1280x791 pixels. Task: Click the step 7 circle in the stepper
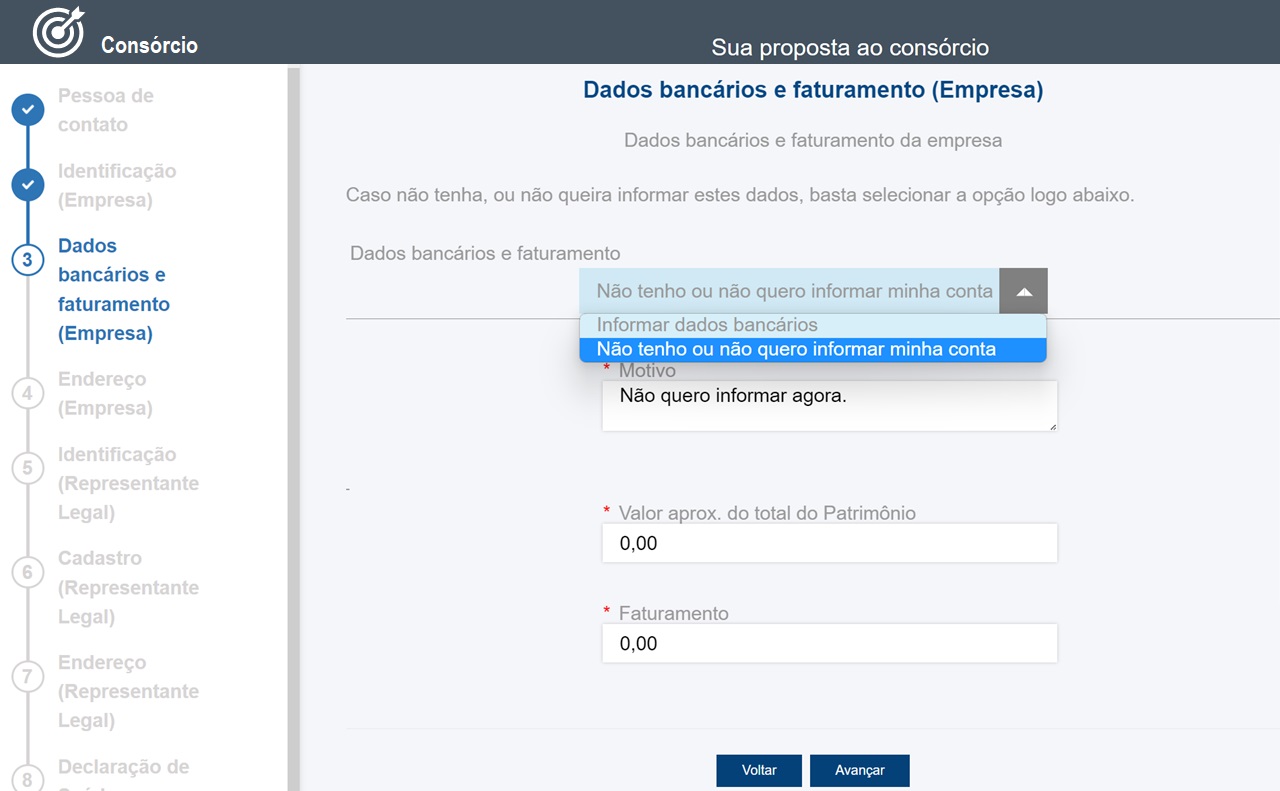pyautogui.click(x=28, y=676)
